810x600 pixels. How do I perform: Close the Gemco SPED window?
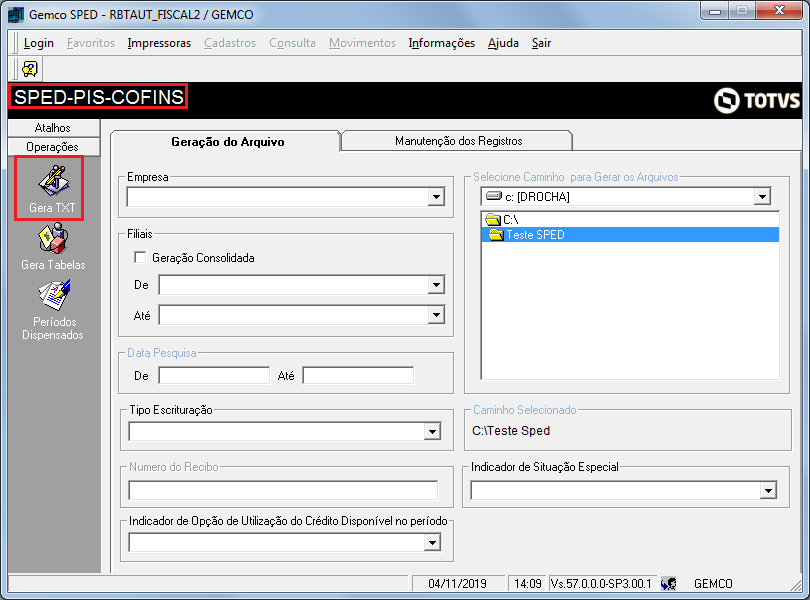coord(780,11)
